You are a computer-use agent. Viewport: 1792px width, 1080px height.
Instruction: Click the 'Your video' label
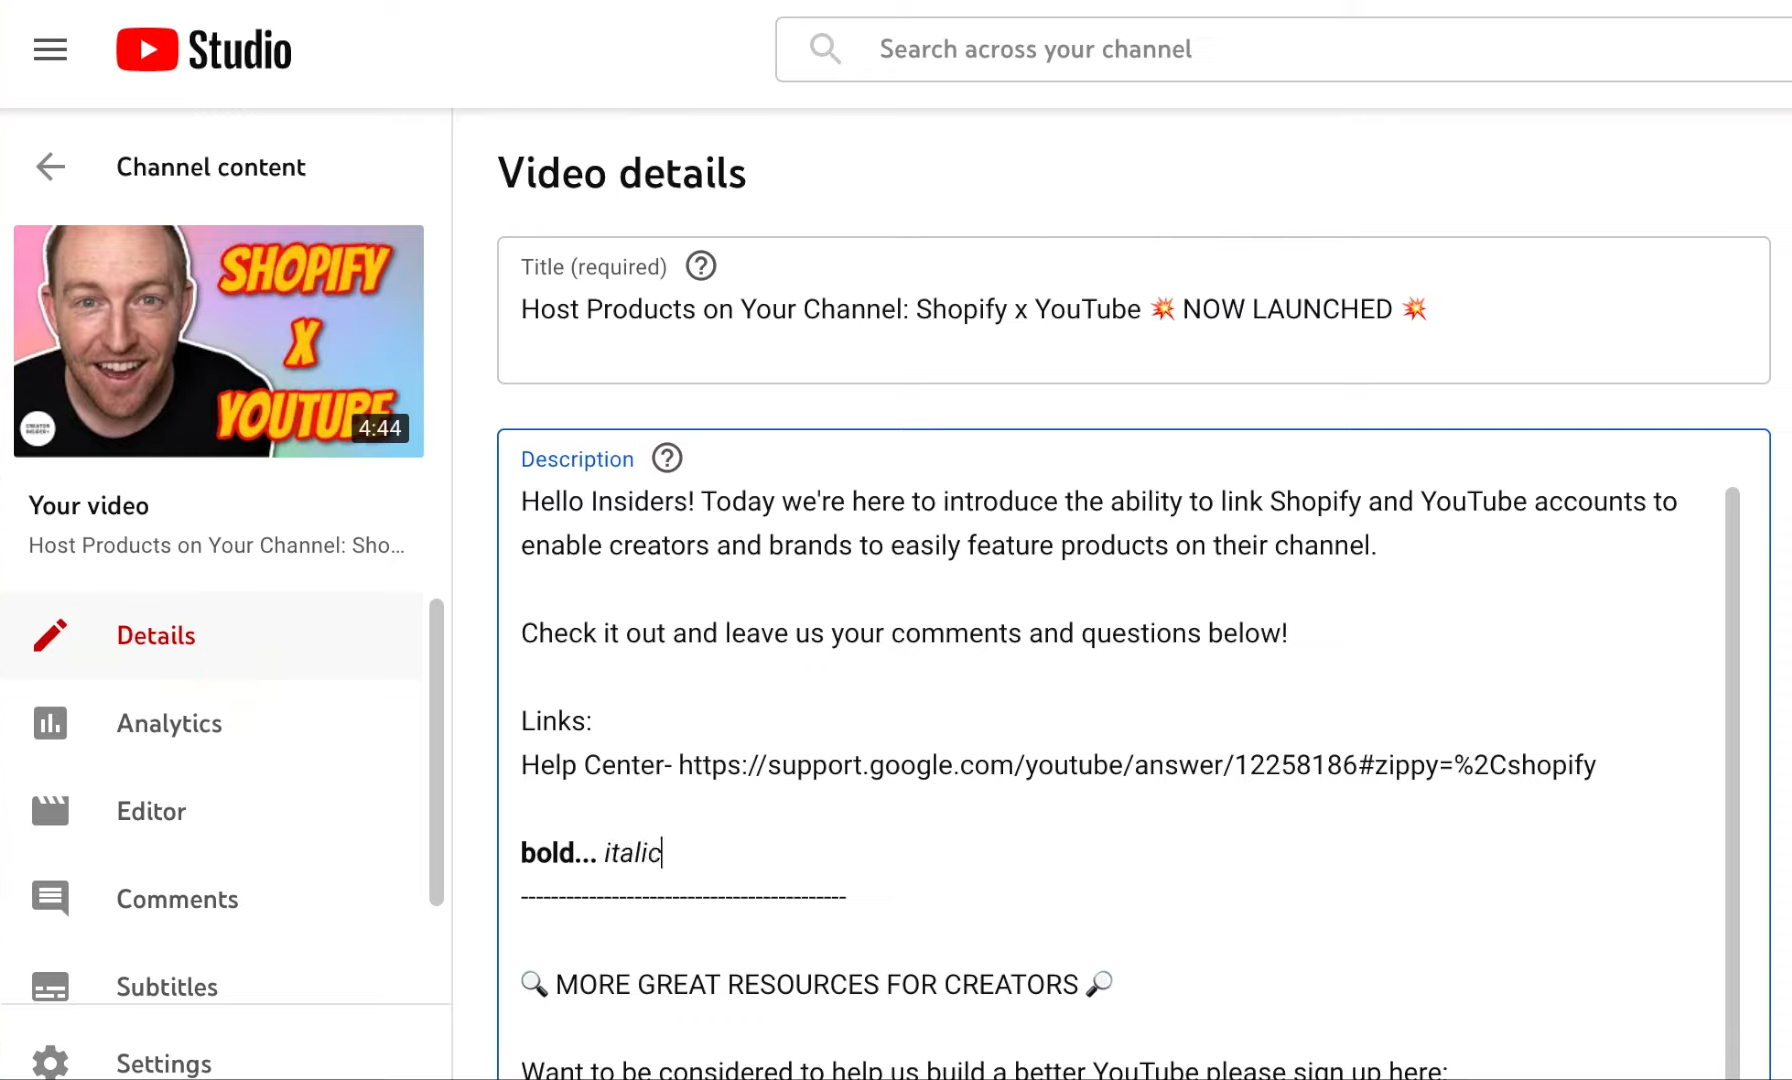pyautogui.click(x=89, y=506)
